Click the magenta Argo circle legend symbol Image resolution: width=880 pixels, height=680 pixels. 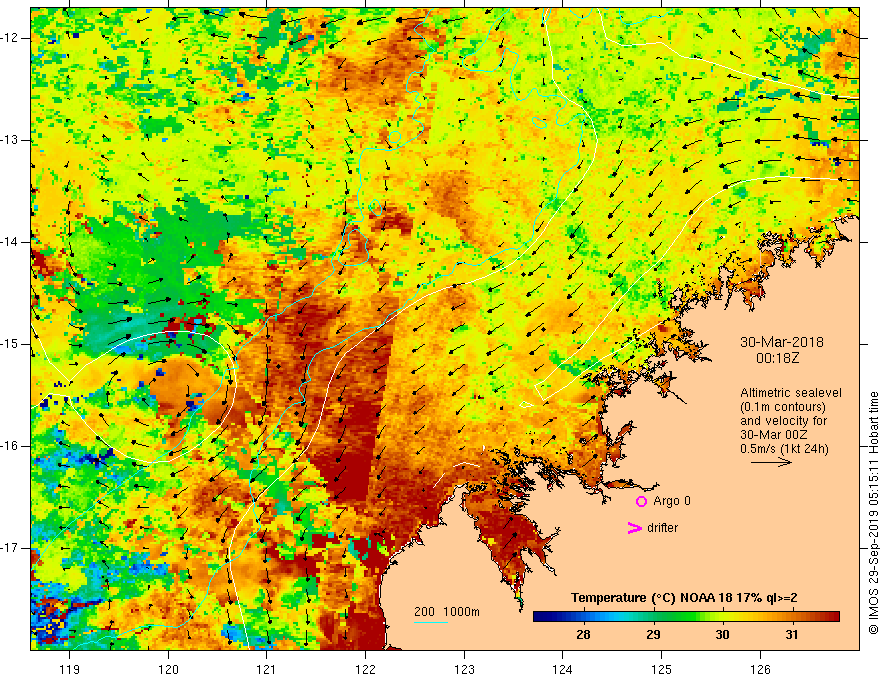(641, 502)
